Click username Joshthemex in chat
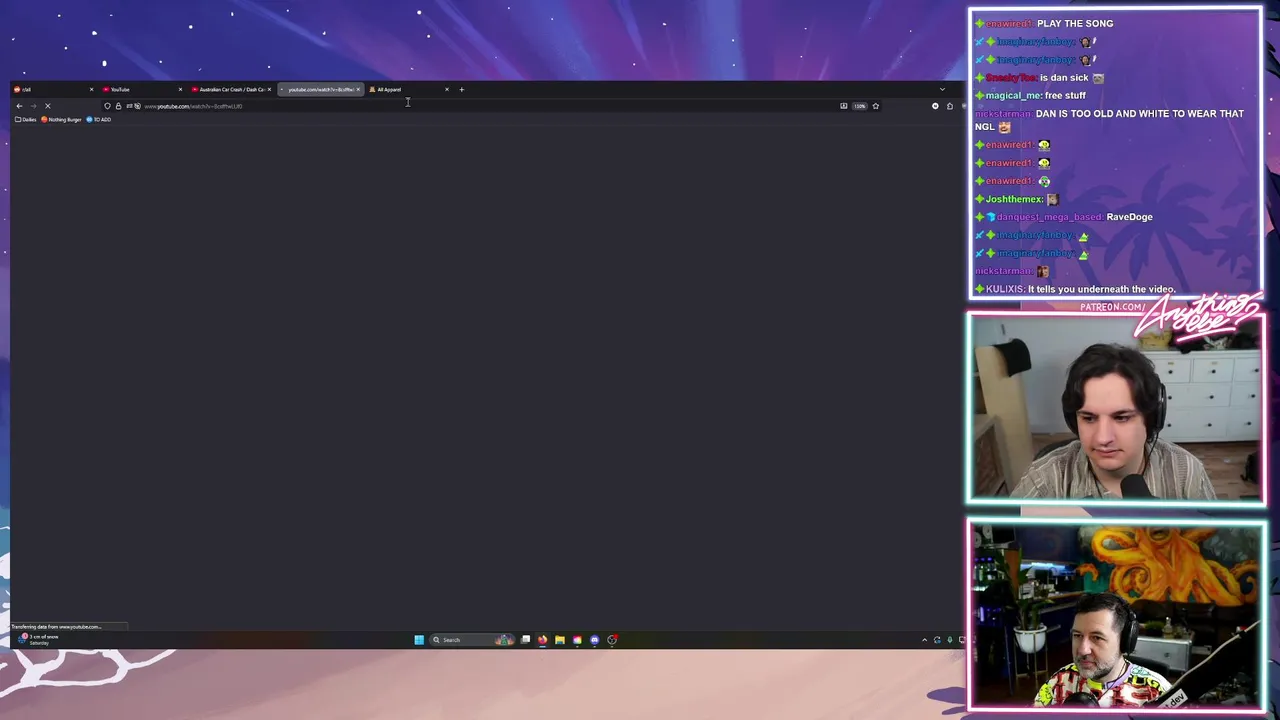This screenshot has width=1280, height=720. 1014,199
